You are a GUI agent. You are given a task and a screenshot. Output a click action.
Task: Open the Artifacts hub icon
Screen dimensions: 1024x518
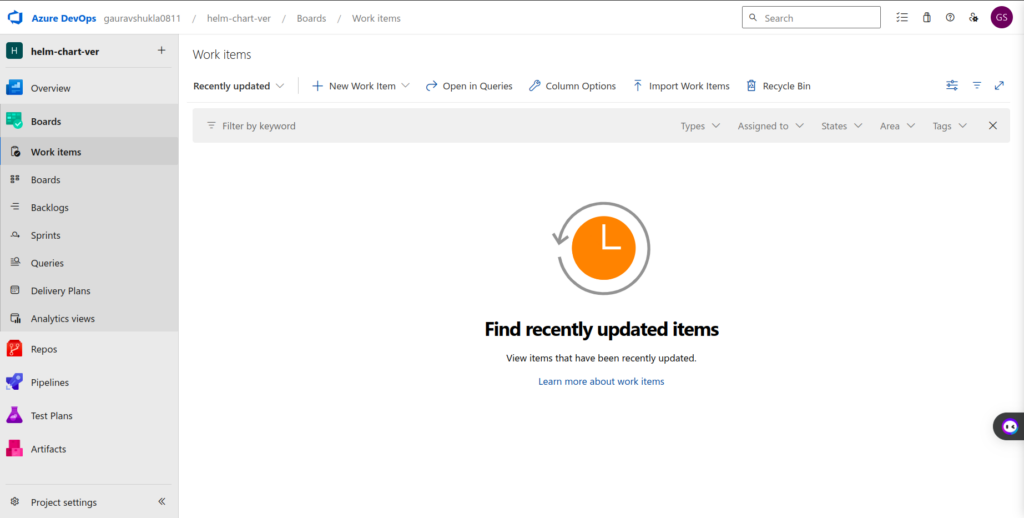pyautogui.click(x=15, y=449)
